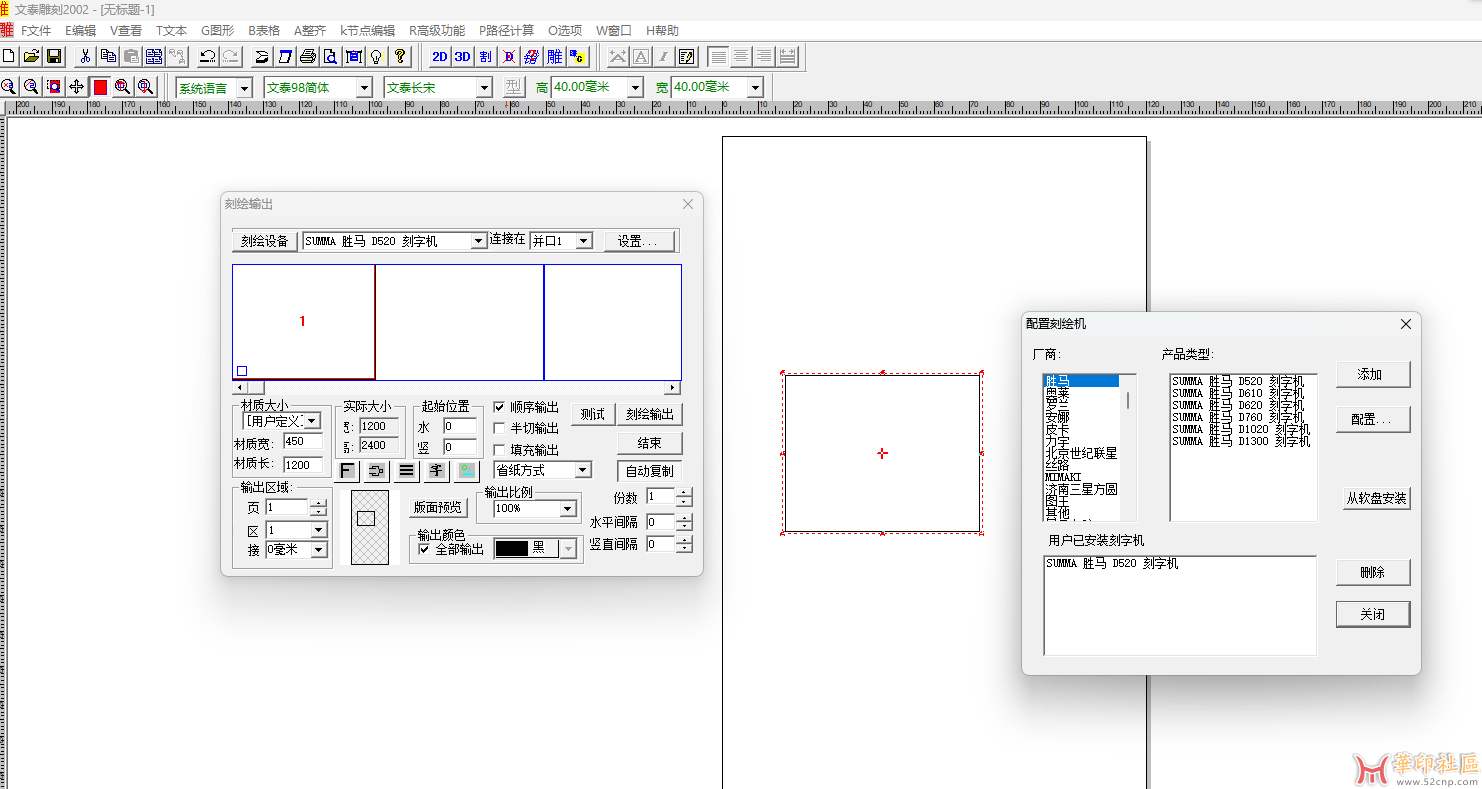Click the Copy icon in the toolbar
This screenshot has height=789, width=1482.
[x=108, y=56]
